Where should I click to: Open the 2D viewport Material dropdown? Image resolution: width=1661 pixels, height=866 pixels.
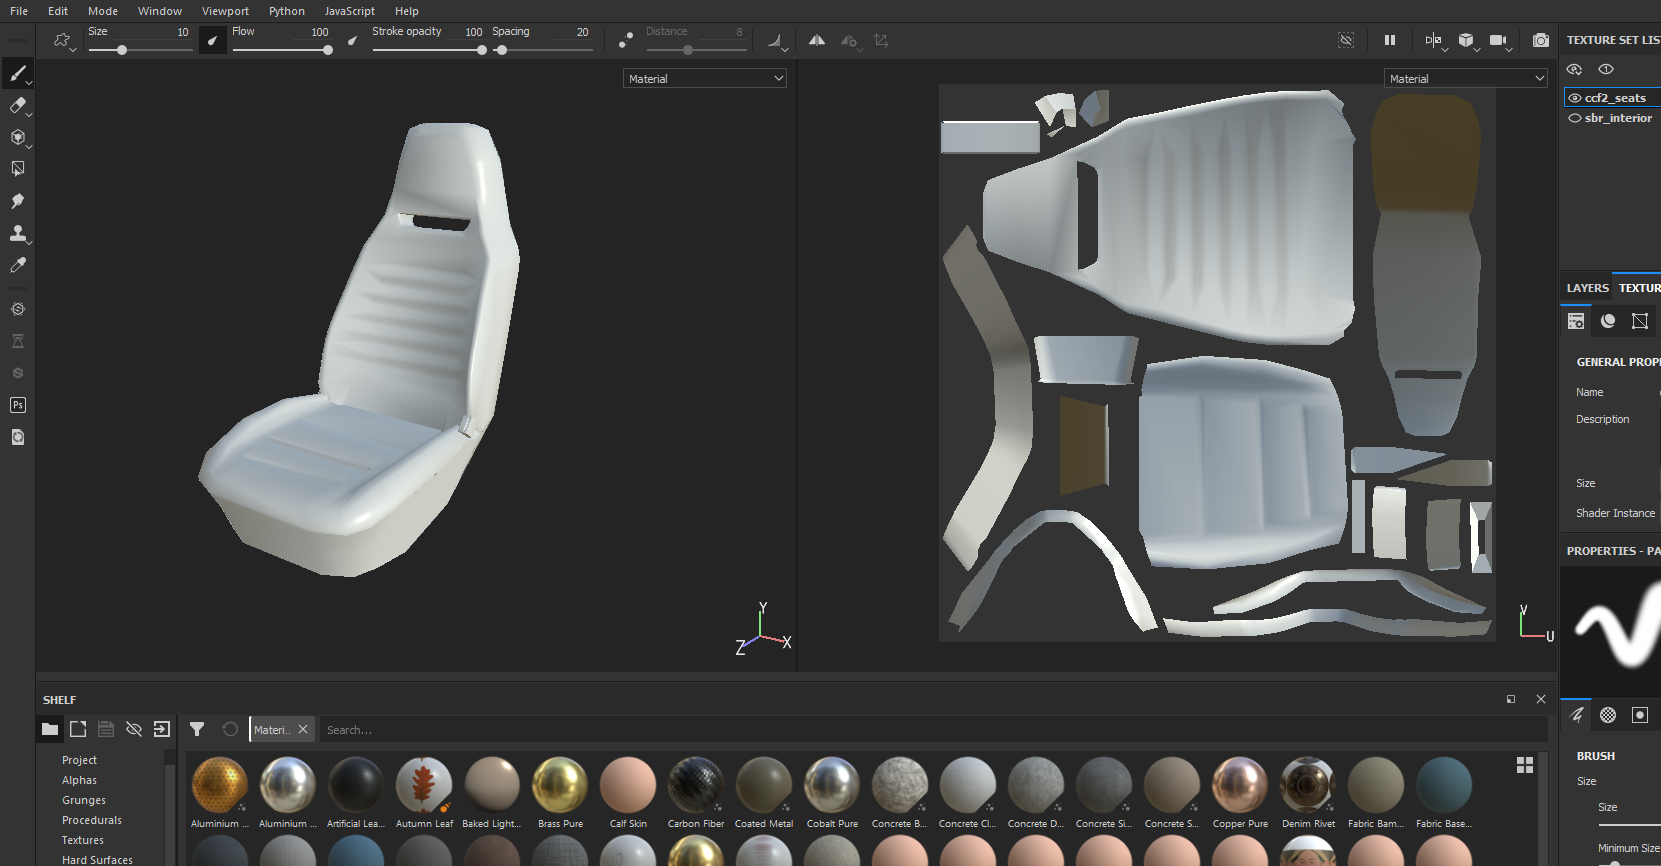(x=1466, y=78)
